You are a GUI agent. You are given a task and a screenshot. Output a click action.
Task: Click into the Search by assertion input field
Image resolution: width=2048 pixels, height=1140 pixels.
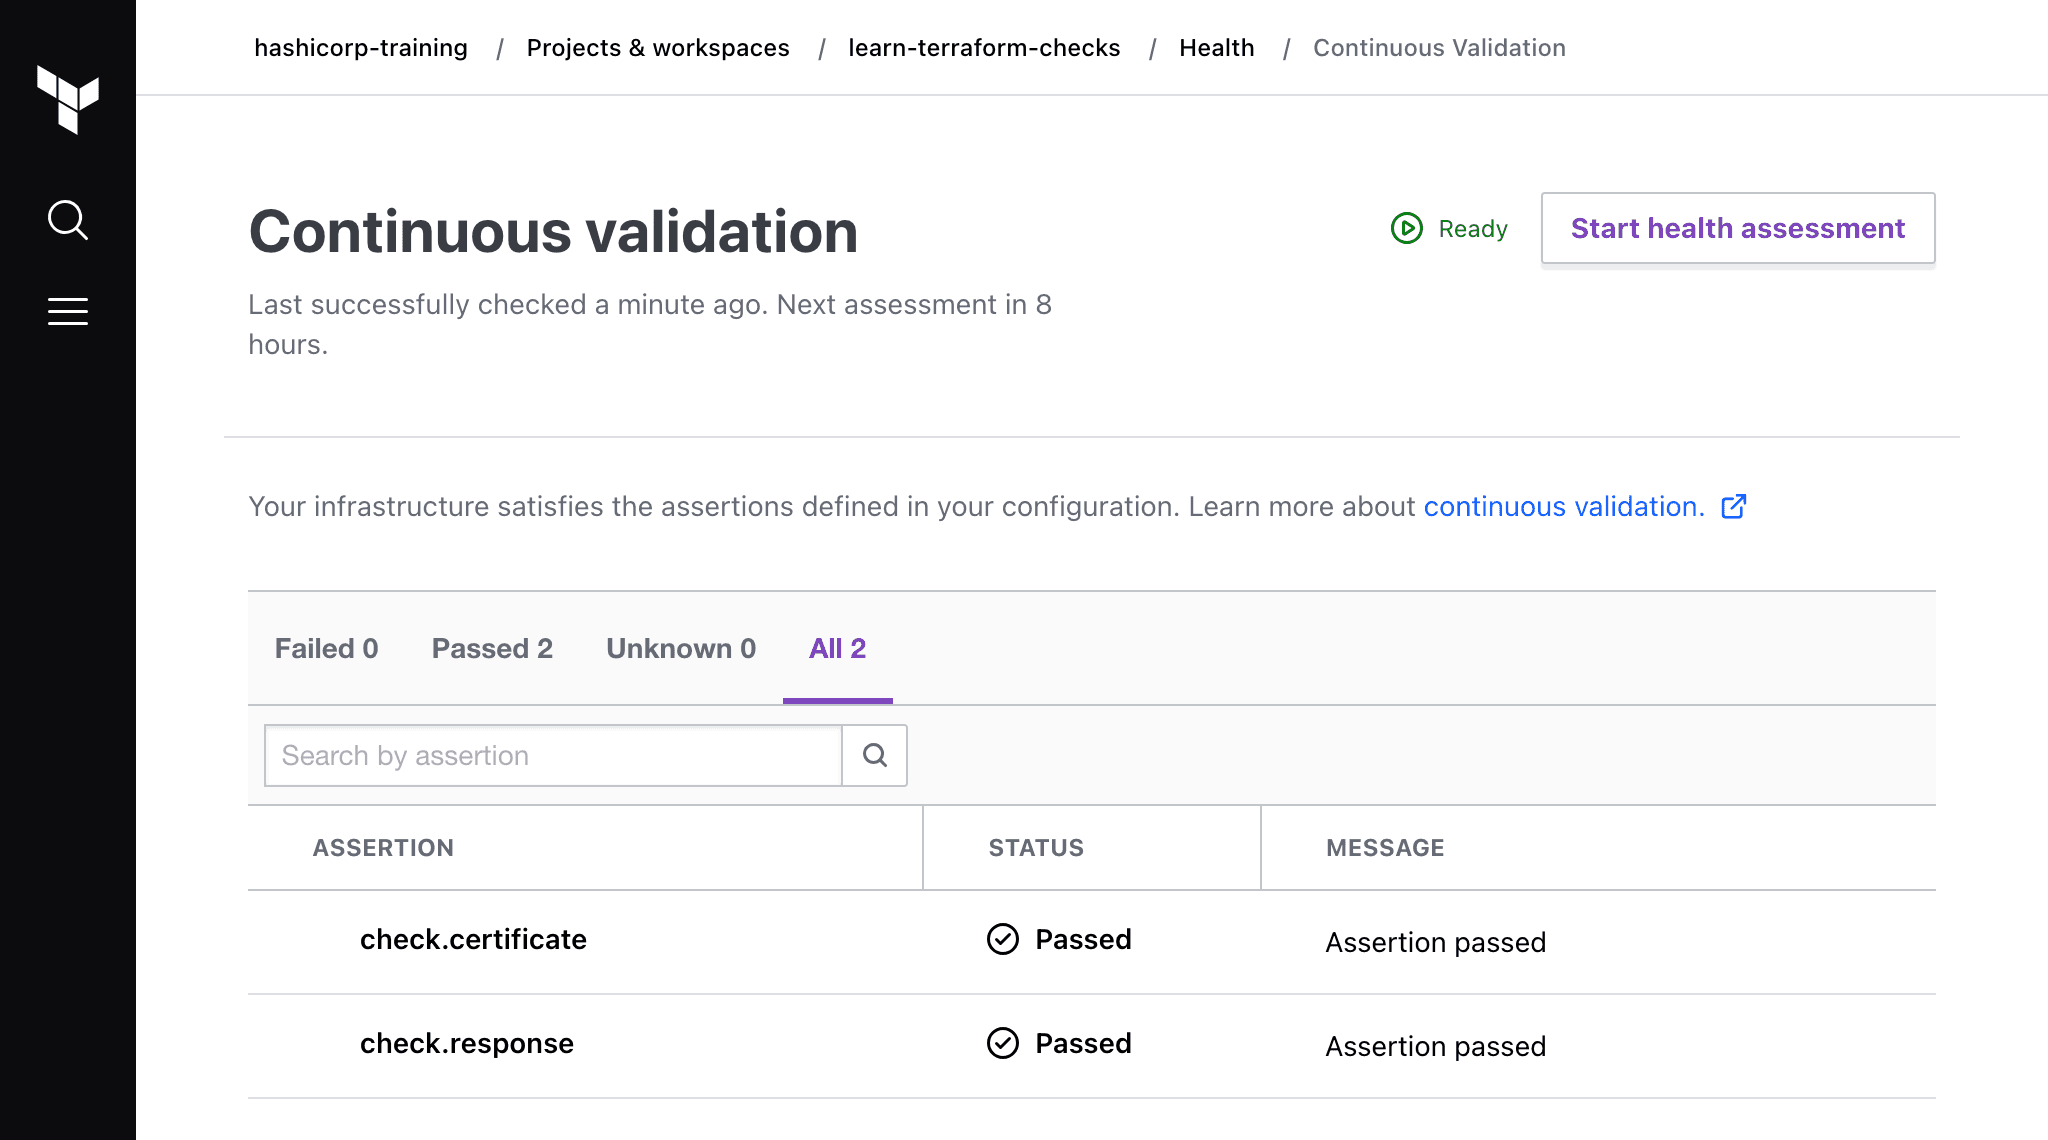(x=552, y=755)
